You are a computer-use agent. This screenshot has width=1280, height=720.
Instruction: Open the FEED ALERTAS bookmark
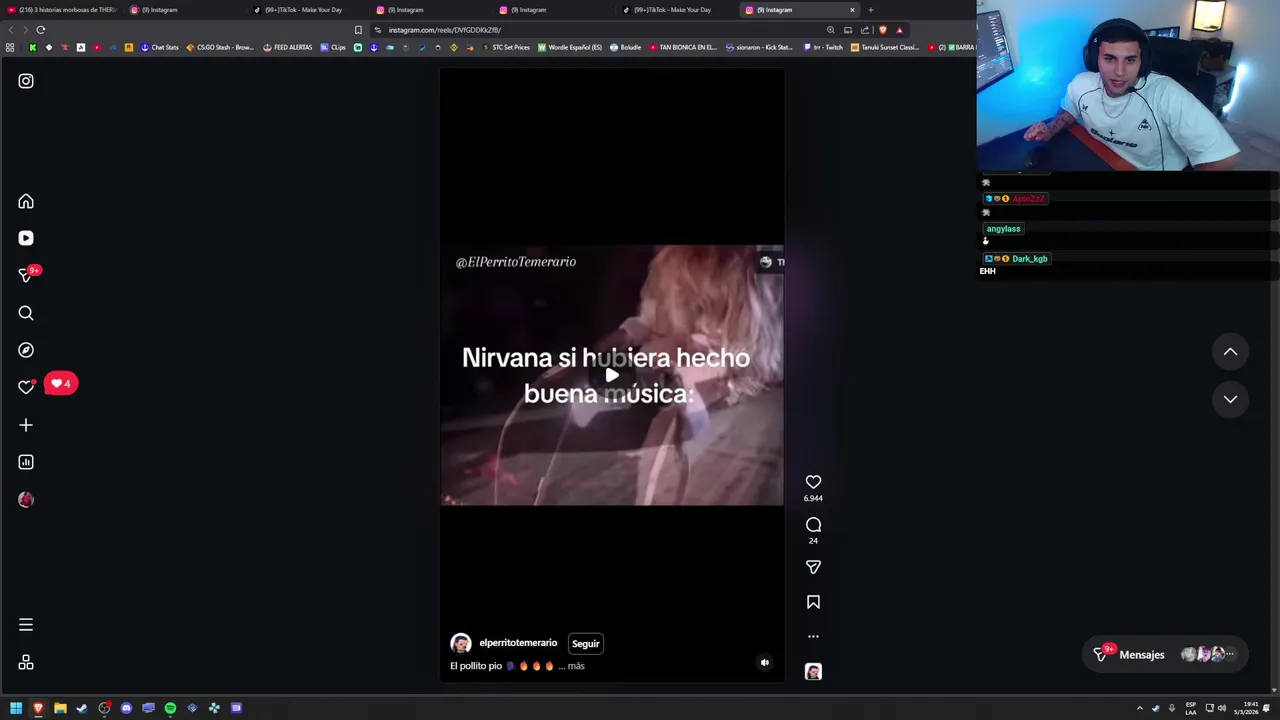pos(288,47)
